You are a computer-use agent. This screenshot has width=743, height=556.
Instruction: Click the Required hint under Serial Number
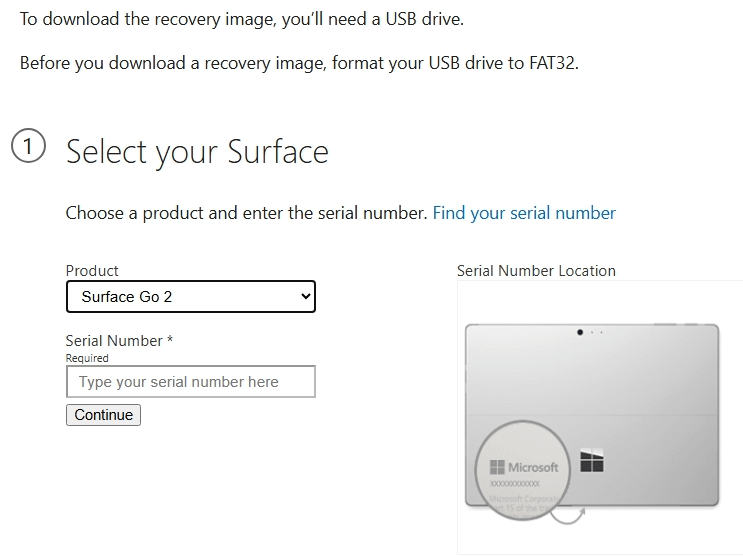(87, 358)
